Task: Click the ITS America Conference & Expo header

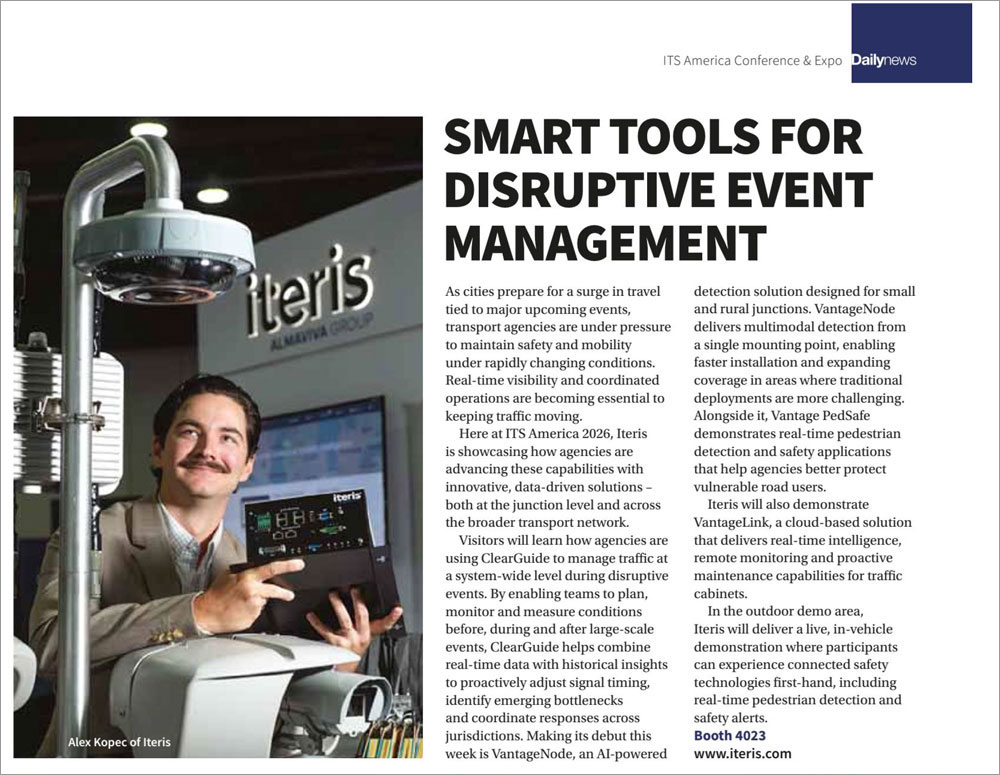Action: point(753,61)
